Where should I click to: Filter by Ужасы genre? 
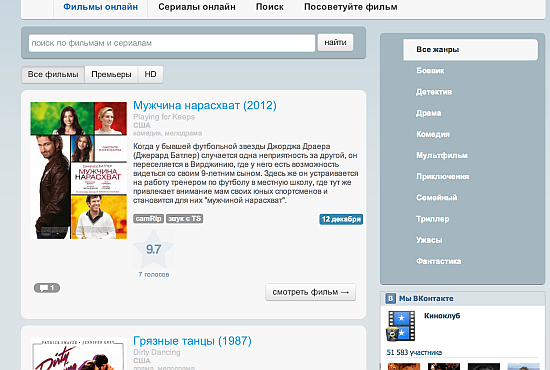point(429,240)
